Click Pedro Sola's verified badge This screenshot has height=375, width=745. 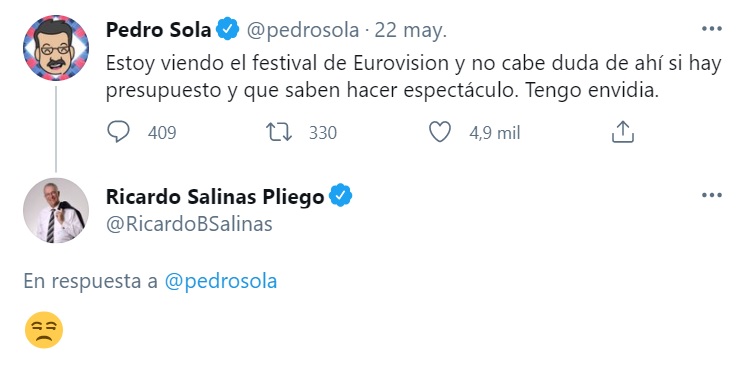[x=228, y=29]
